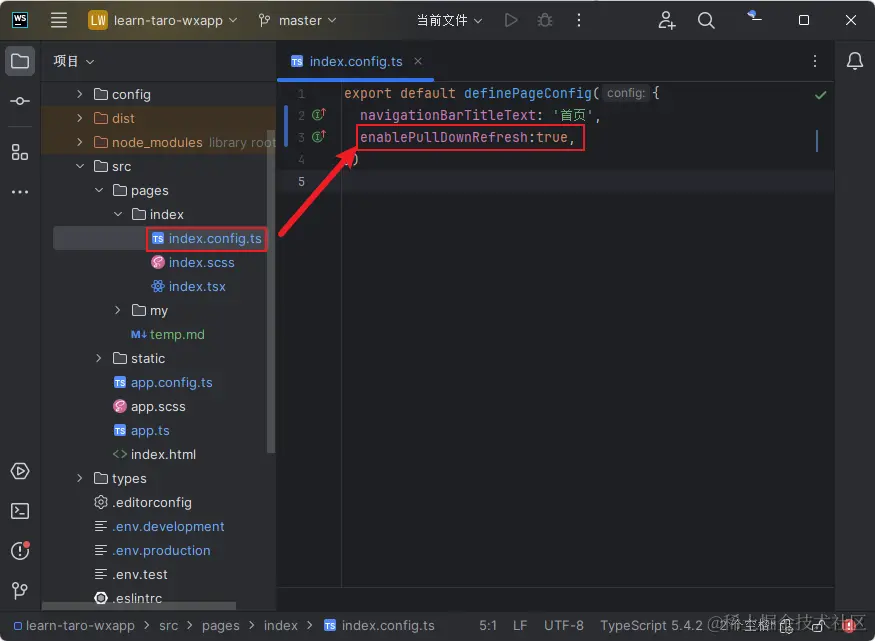Select .env.test file
This screenshot has height=641, width=875.
pyautogui.click(x=131, y=574)
